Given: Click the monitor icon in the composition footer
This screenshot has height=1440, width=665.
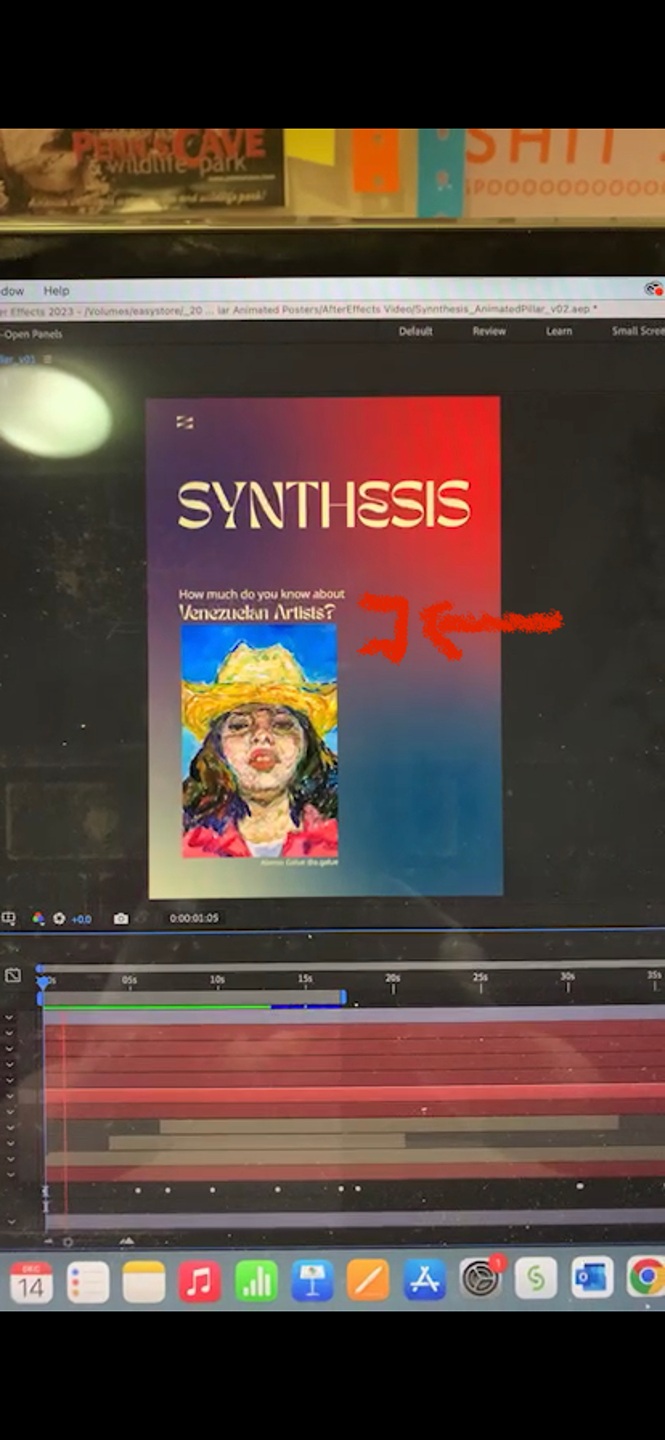Looking at the screenshot, I should [x=9, y=918].
